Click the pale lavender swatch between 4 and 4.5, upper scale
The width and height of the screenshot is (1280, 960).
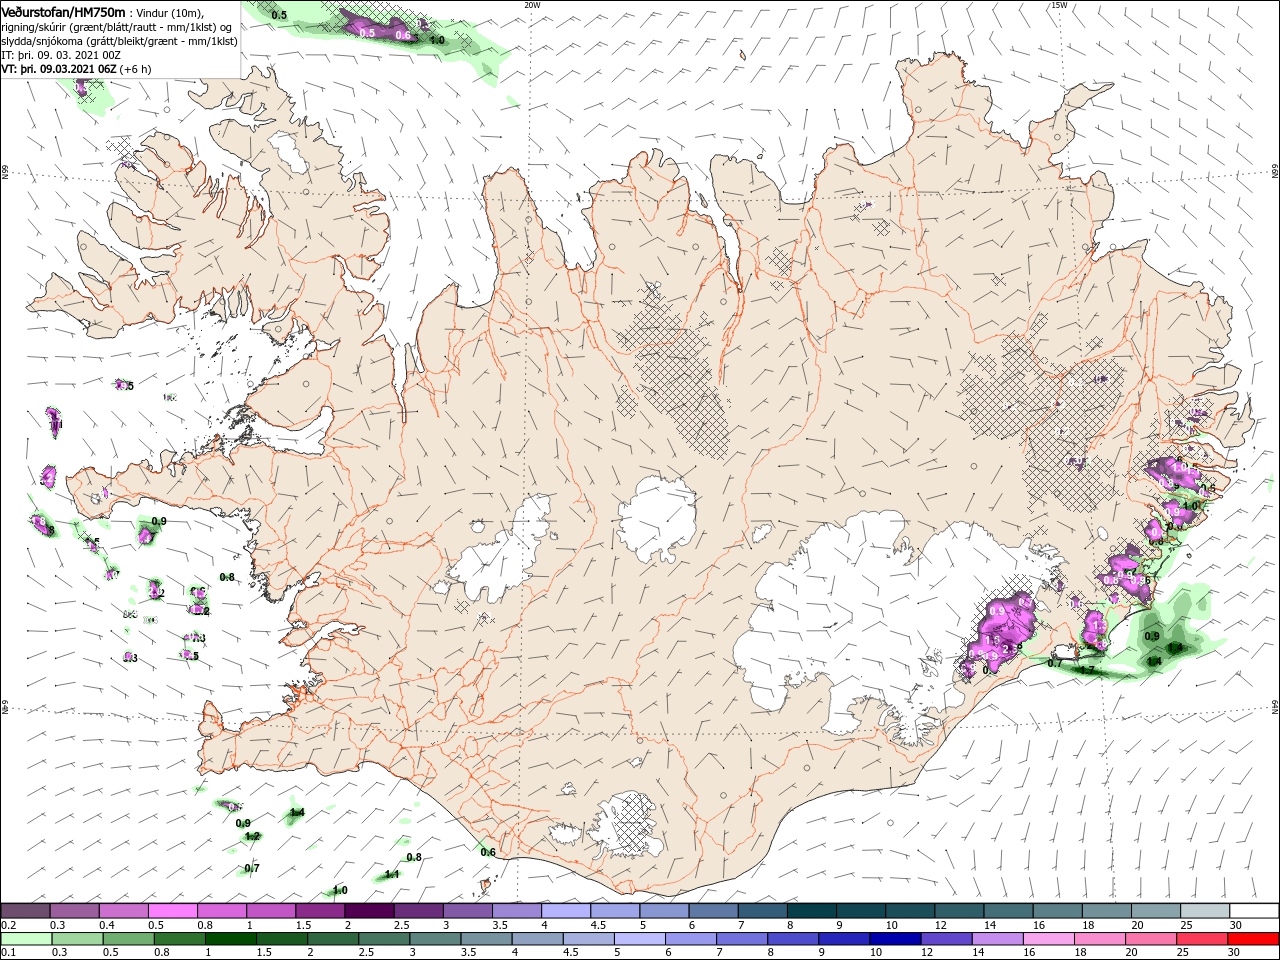coord(566,911)
